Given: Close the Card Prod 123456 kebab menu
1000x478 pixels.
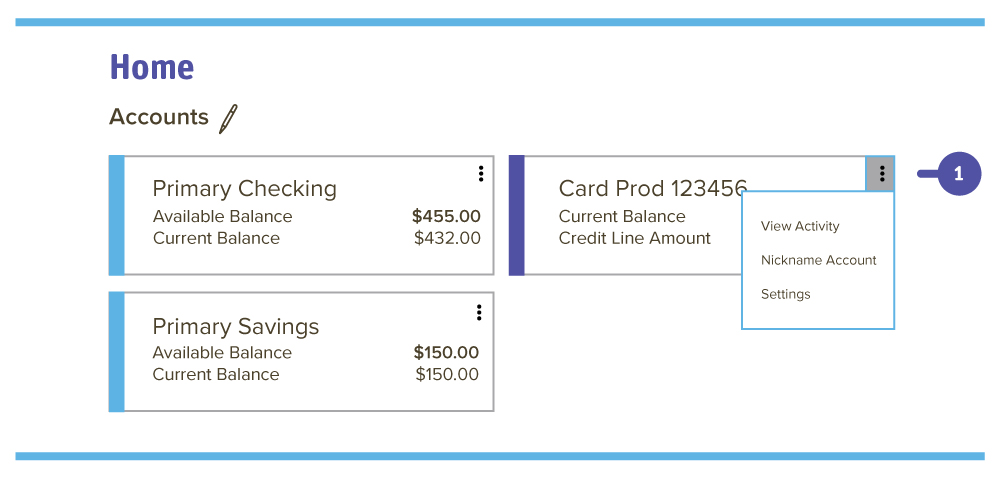Looking at the screenshot, I should [x=881, y=173].
